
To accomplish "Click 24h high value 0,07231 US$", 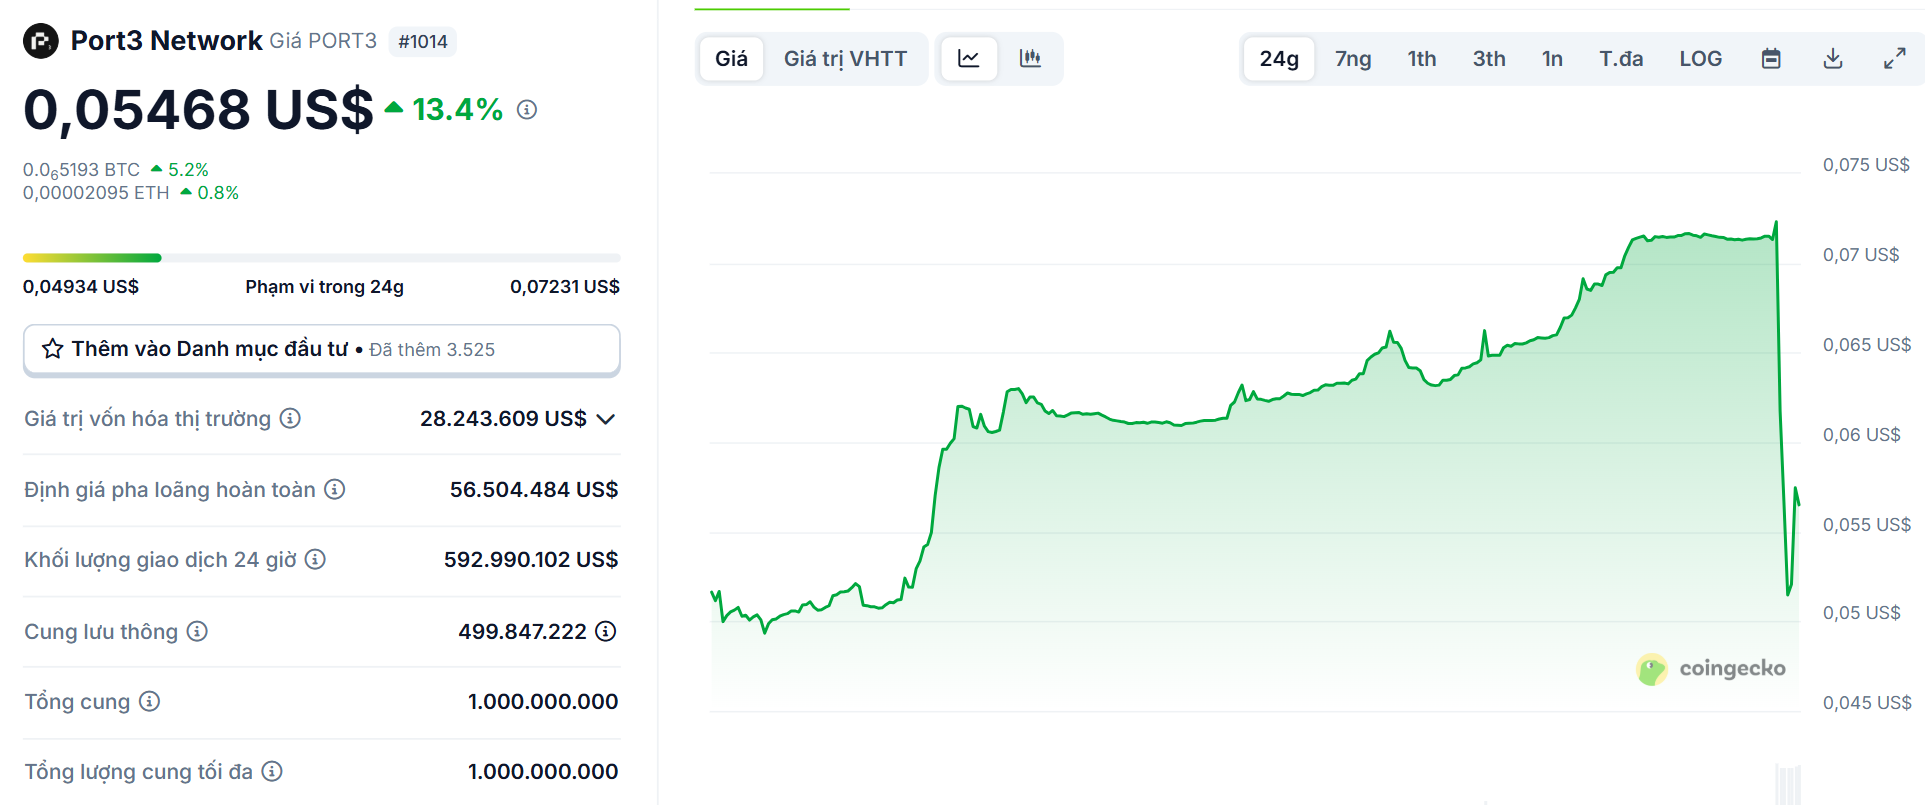I will point(565,286).
